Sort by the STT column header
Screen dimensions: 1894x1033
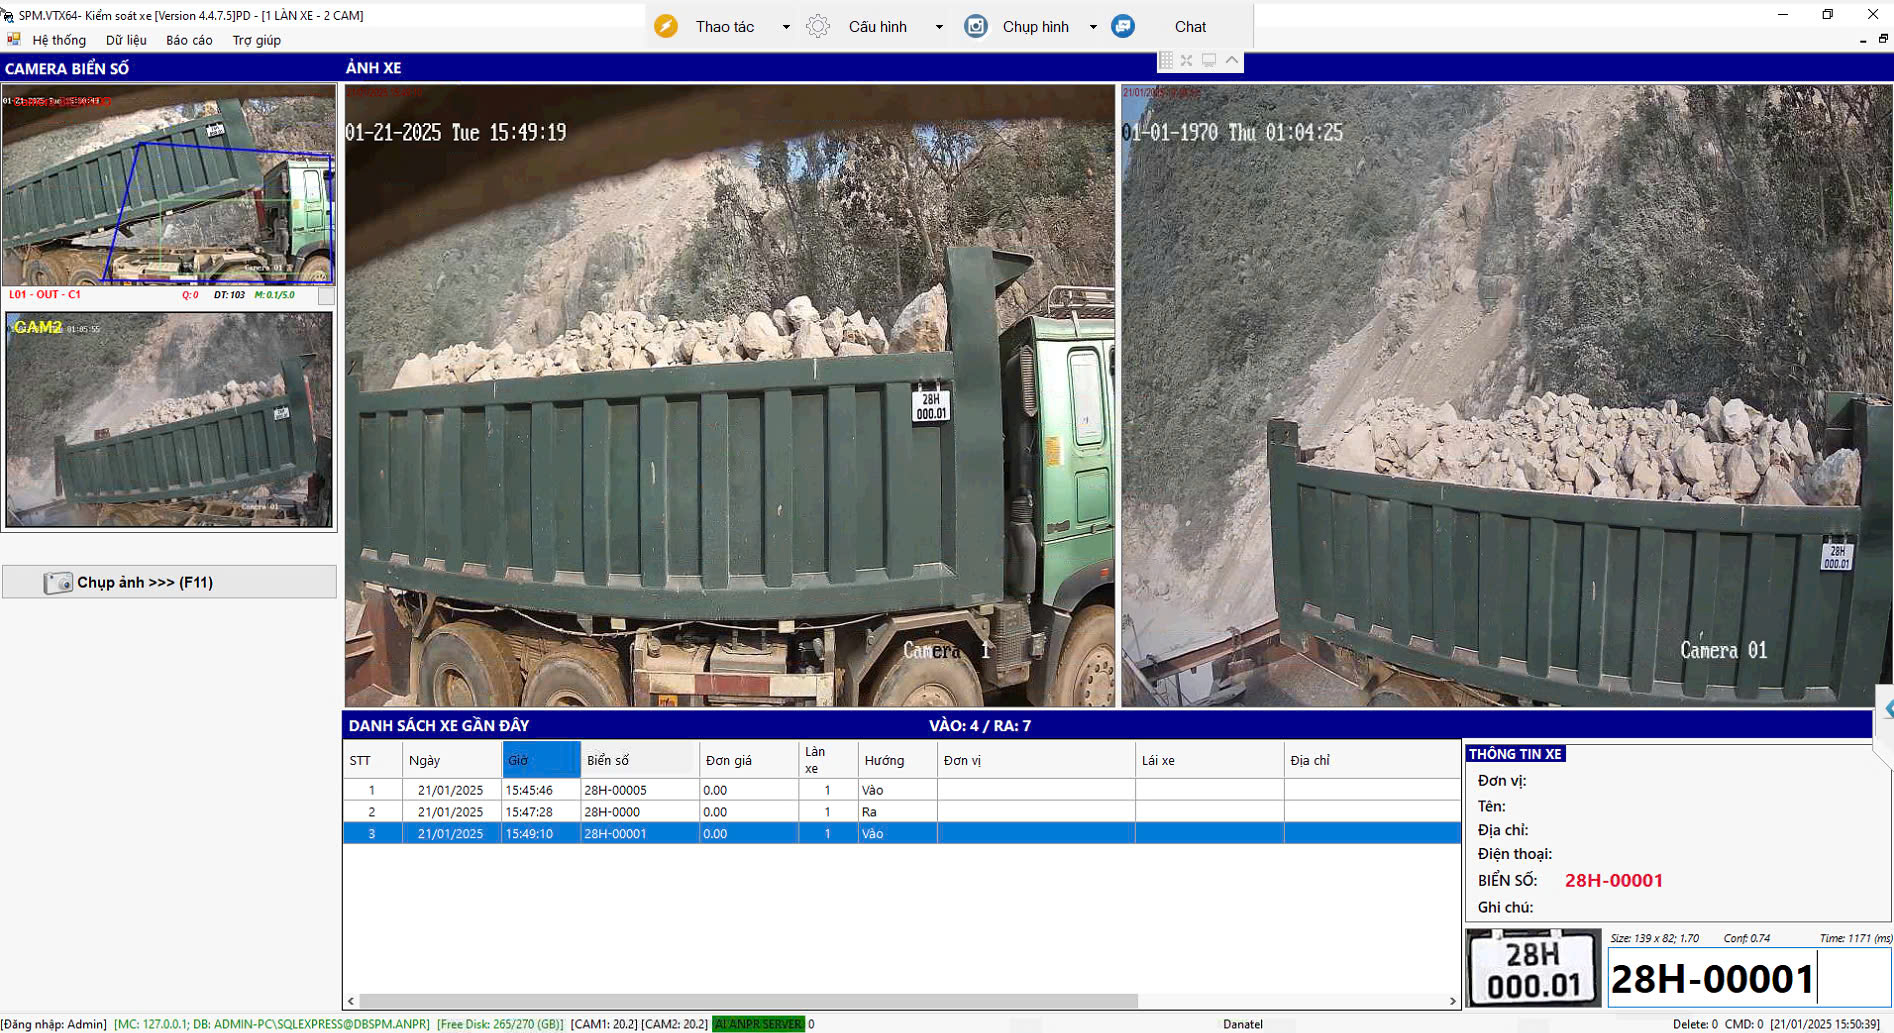coord(373,760)
